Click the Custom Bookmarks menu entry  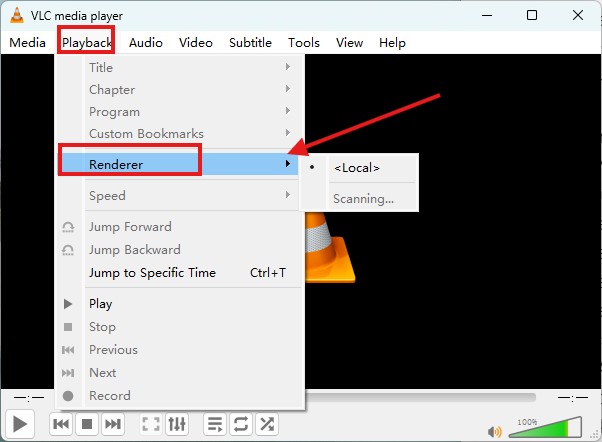tap(179, 134)
